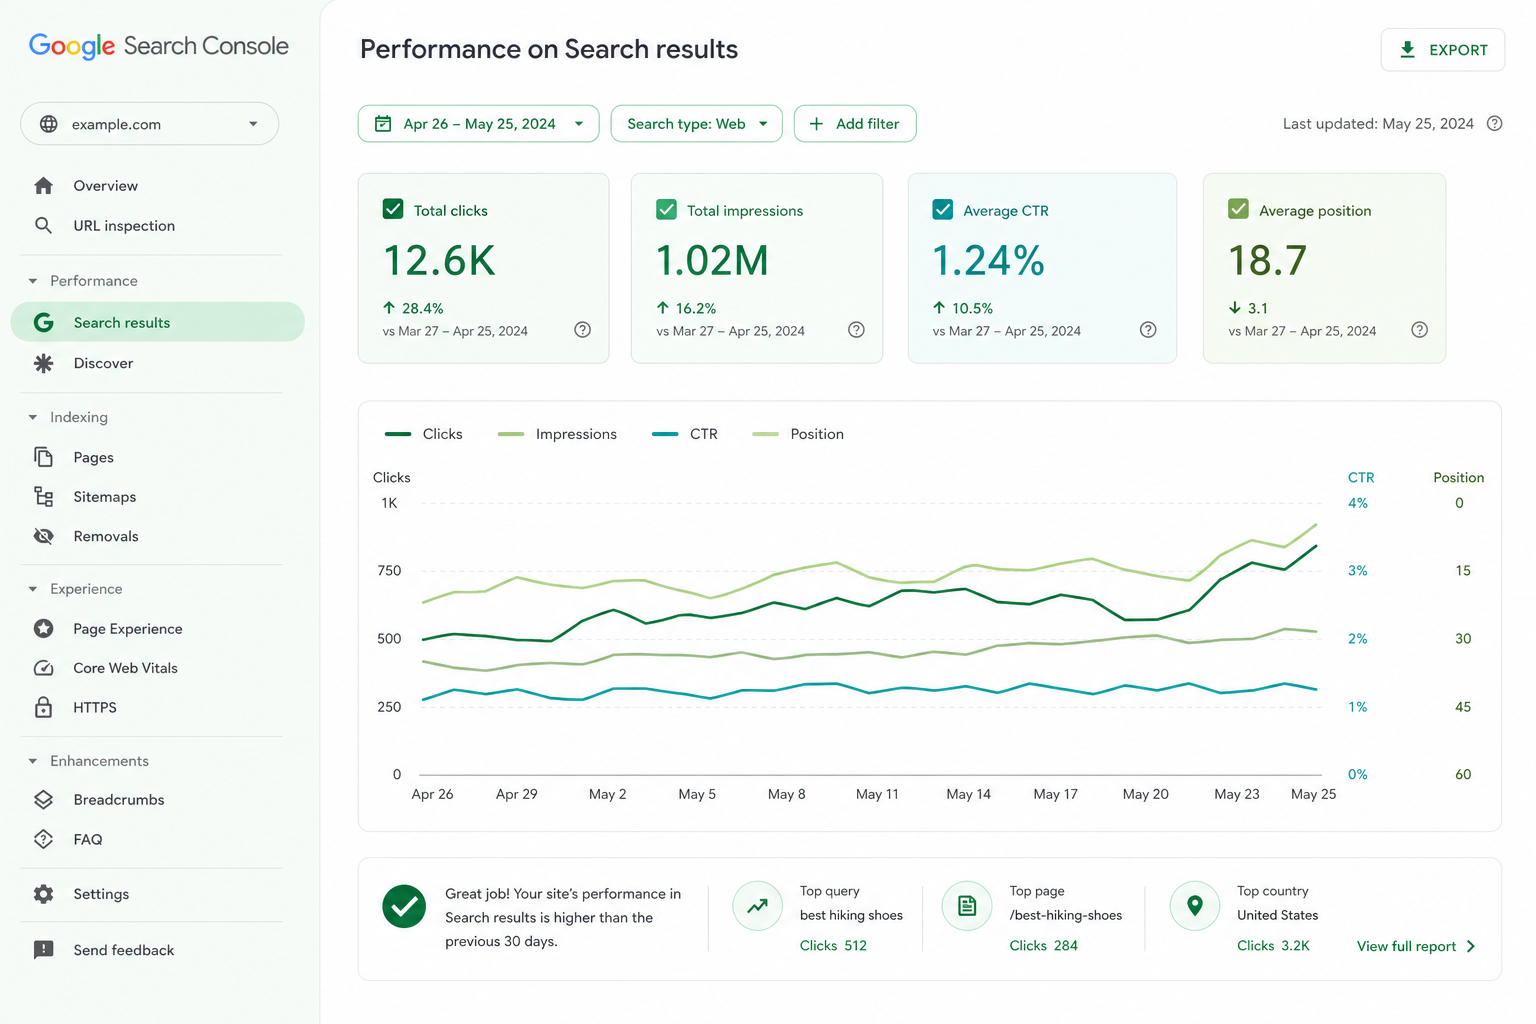Click the 'best hiking shoes' top query text

tap(851, 915)
